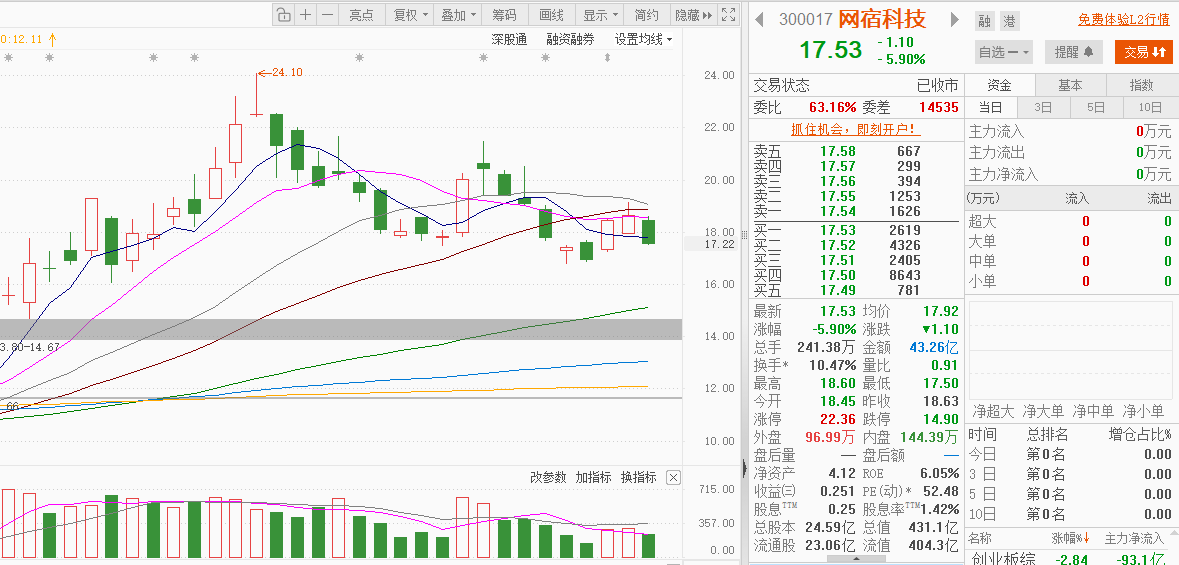Click the 融 margin badge

pos(984,21)
